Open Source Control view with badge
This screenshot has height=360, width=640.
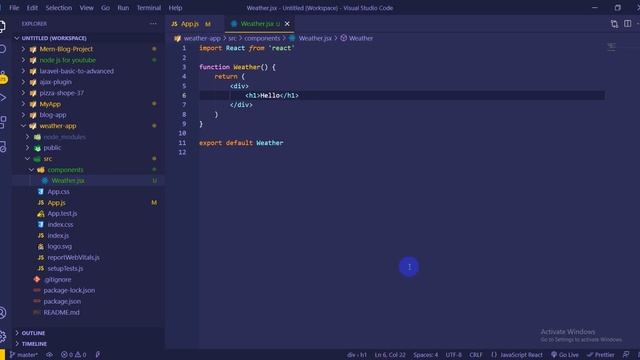tap(3, 77)
